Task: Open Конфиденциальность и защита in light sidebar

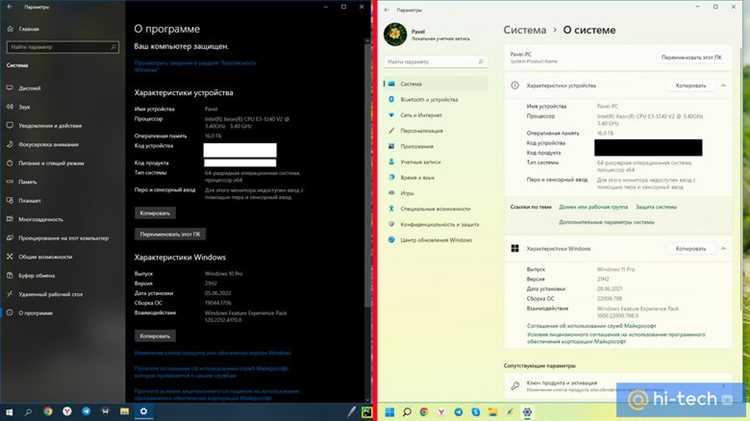Action: click(439, 224)
